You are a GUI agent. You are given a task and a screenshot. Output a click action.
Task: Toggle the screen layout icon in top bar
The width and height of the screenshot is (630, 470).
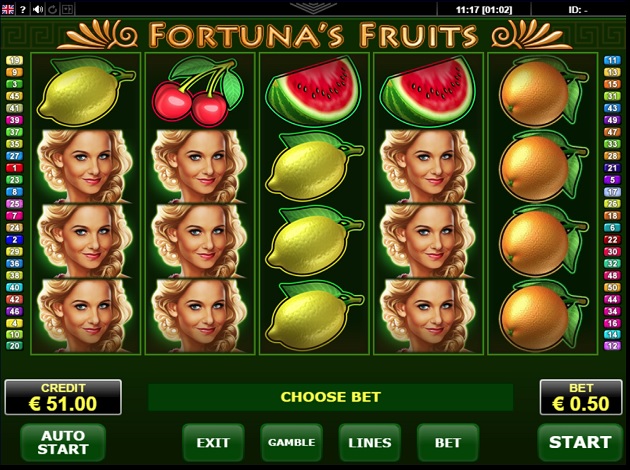click(x=67, y=9)
